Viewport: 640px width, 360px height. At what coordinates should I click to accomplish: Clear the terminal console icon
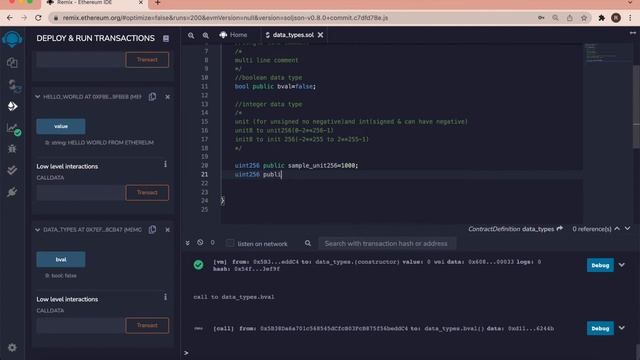200,242
